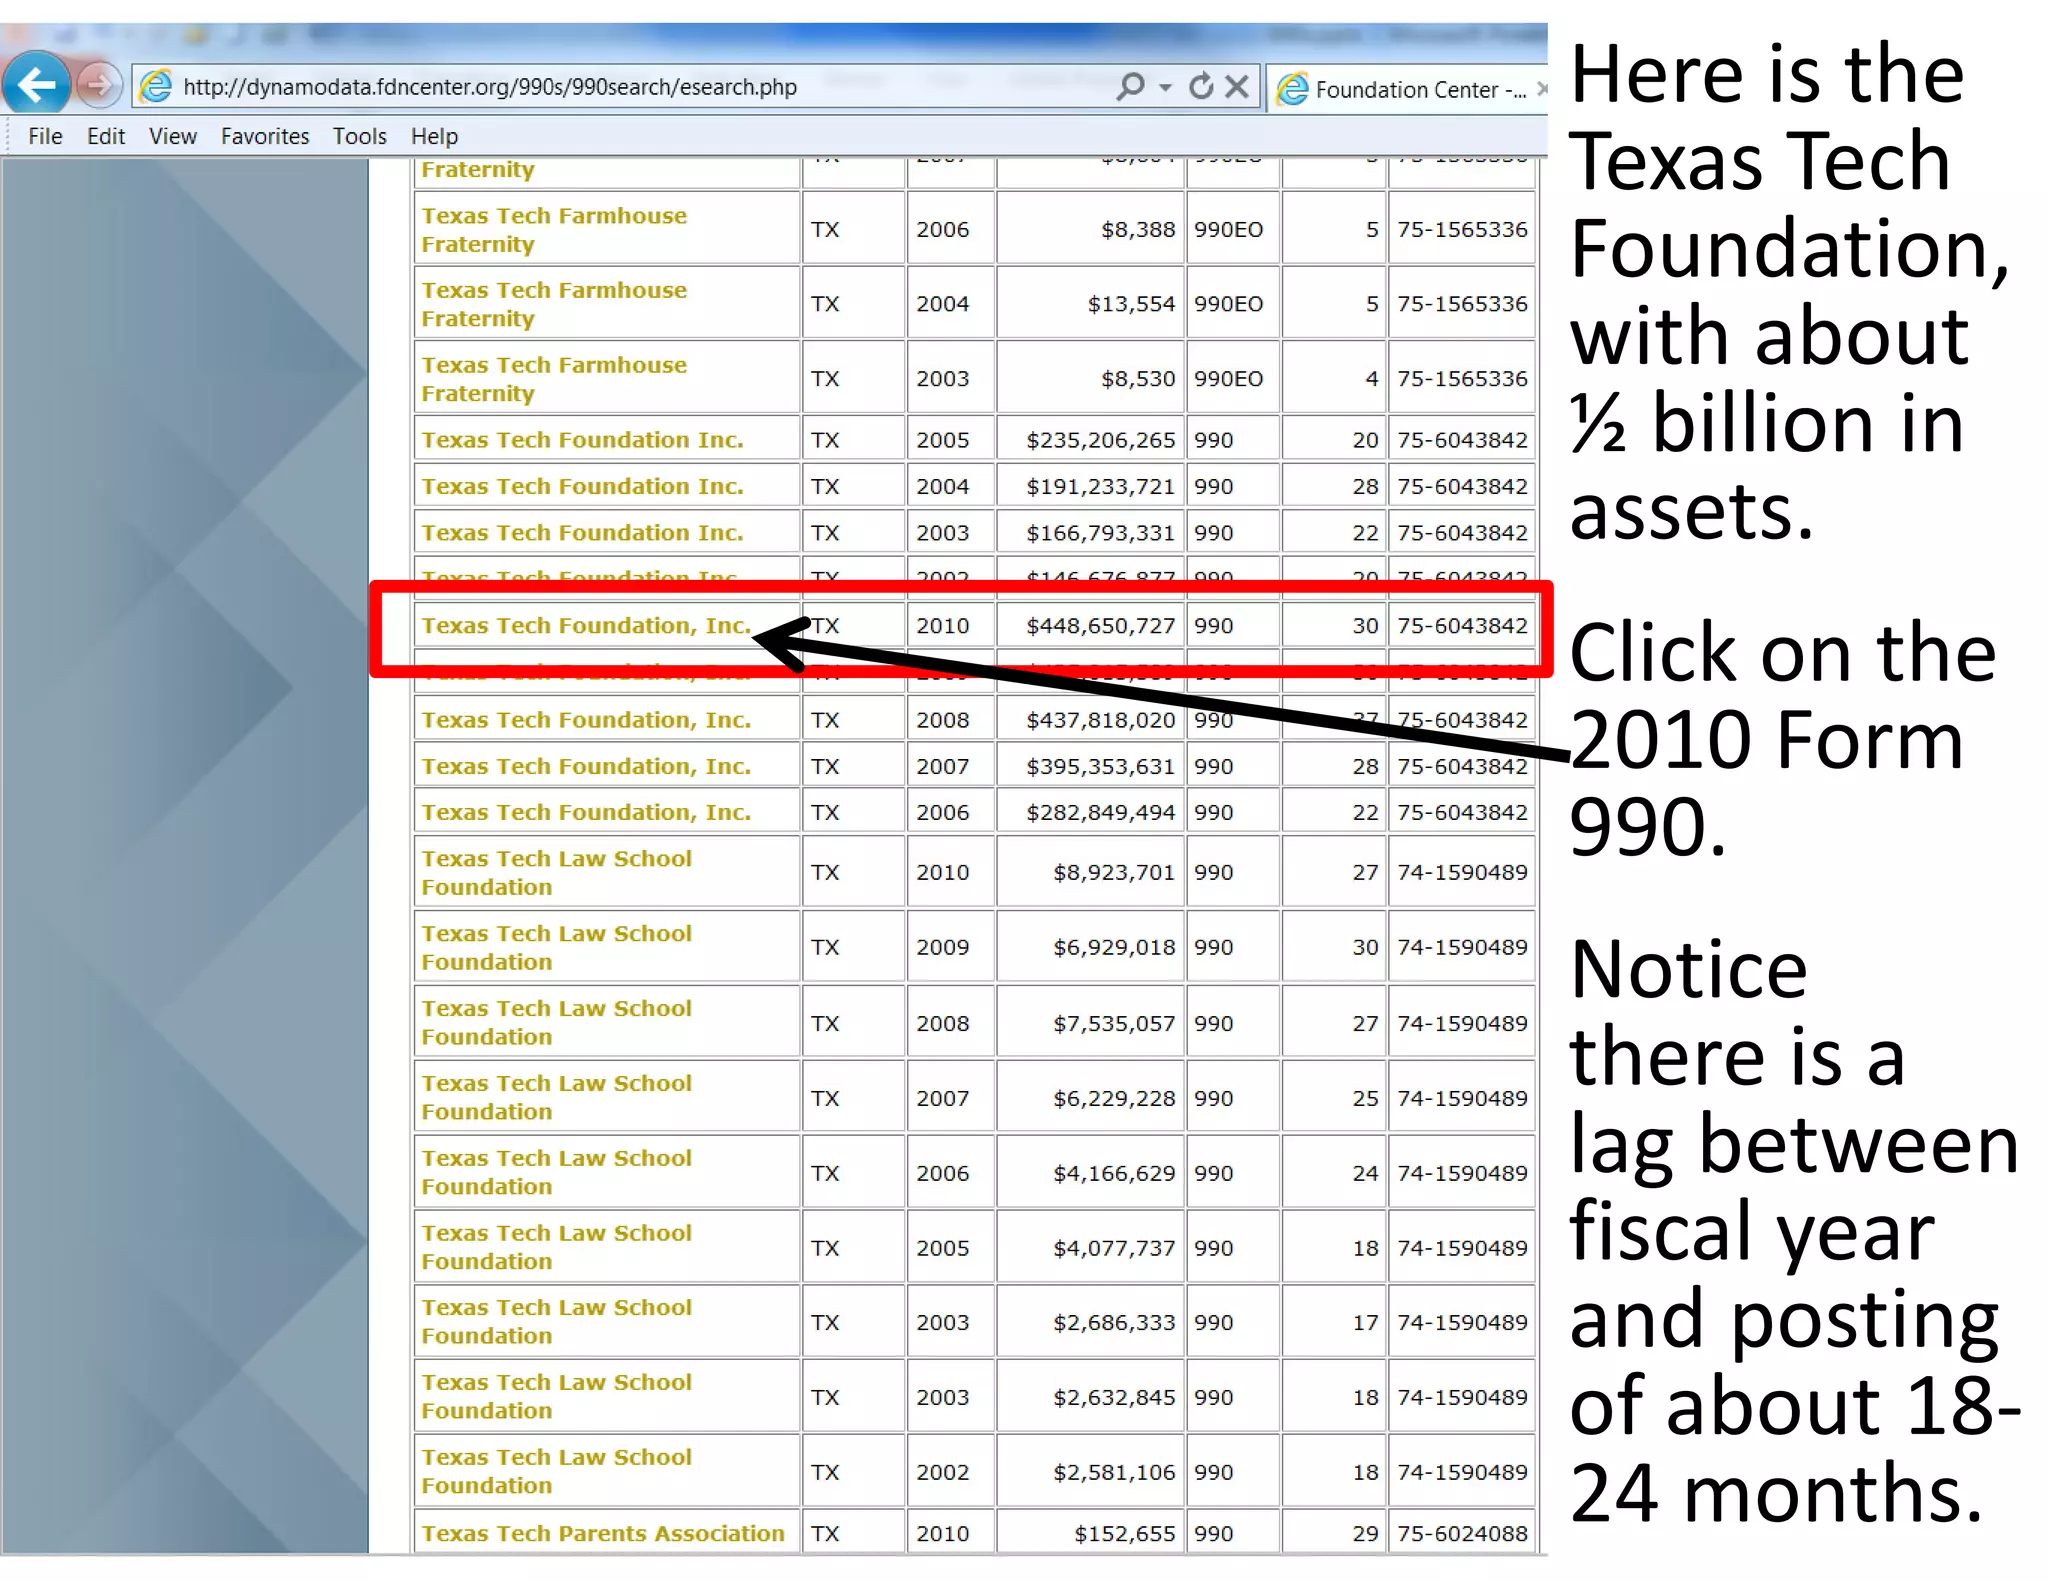Click the search magnifier in address bar
2048x1582 pixels.
(x=1130, y=87)
